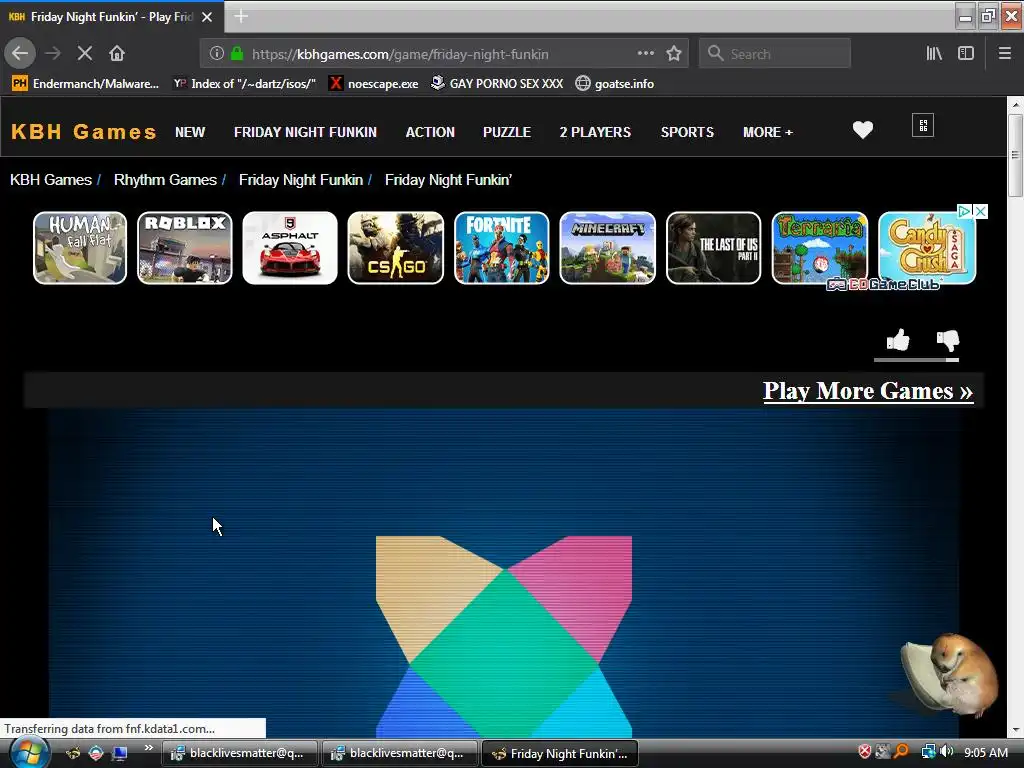Open the Firefox hamburger menu
The width and height of the screenshot is (1024, 768).
[1005, 54]
